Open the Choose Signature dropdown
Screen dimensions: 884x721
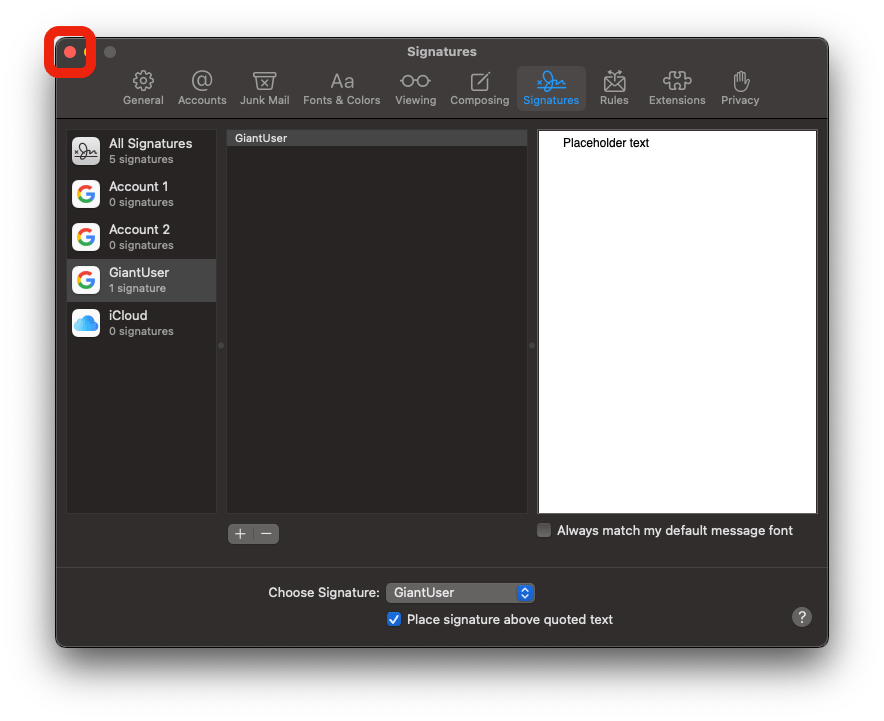[461, 593]
